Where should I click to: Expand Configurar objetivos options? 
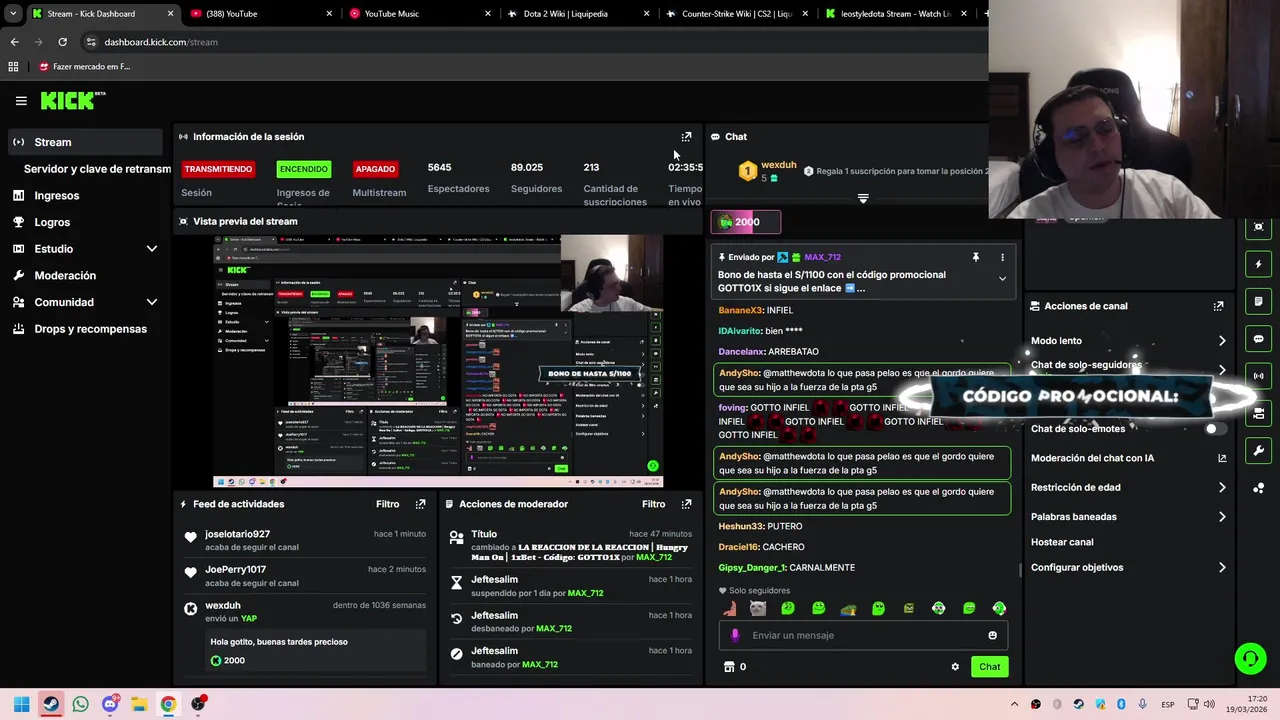1222,567
